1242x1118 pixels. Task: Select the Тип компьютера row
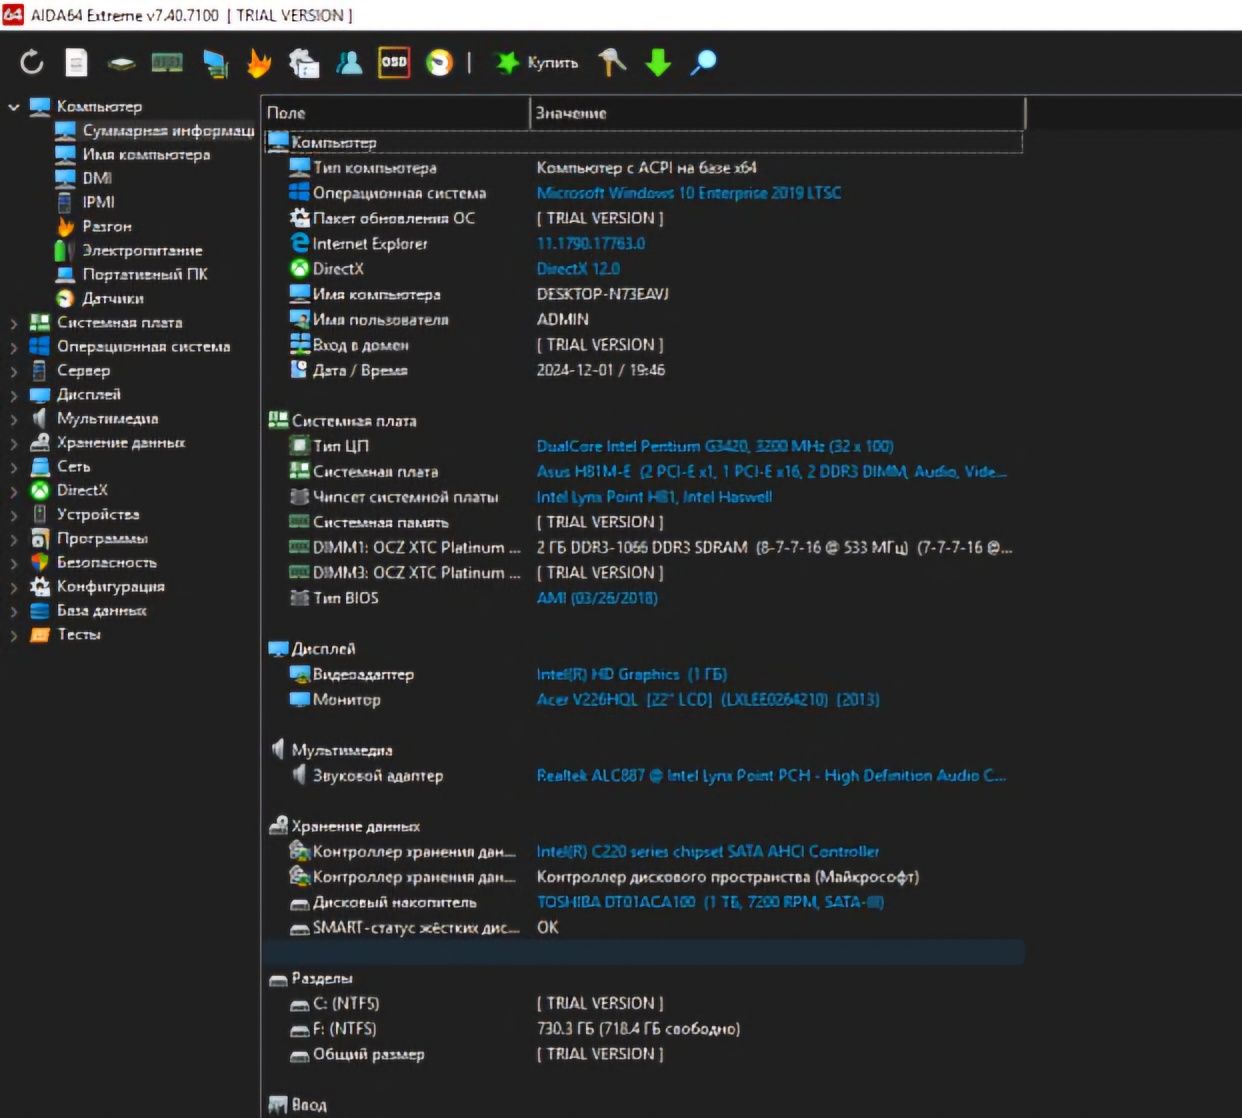coord(643,168)
